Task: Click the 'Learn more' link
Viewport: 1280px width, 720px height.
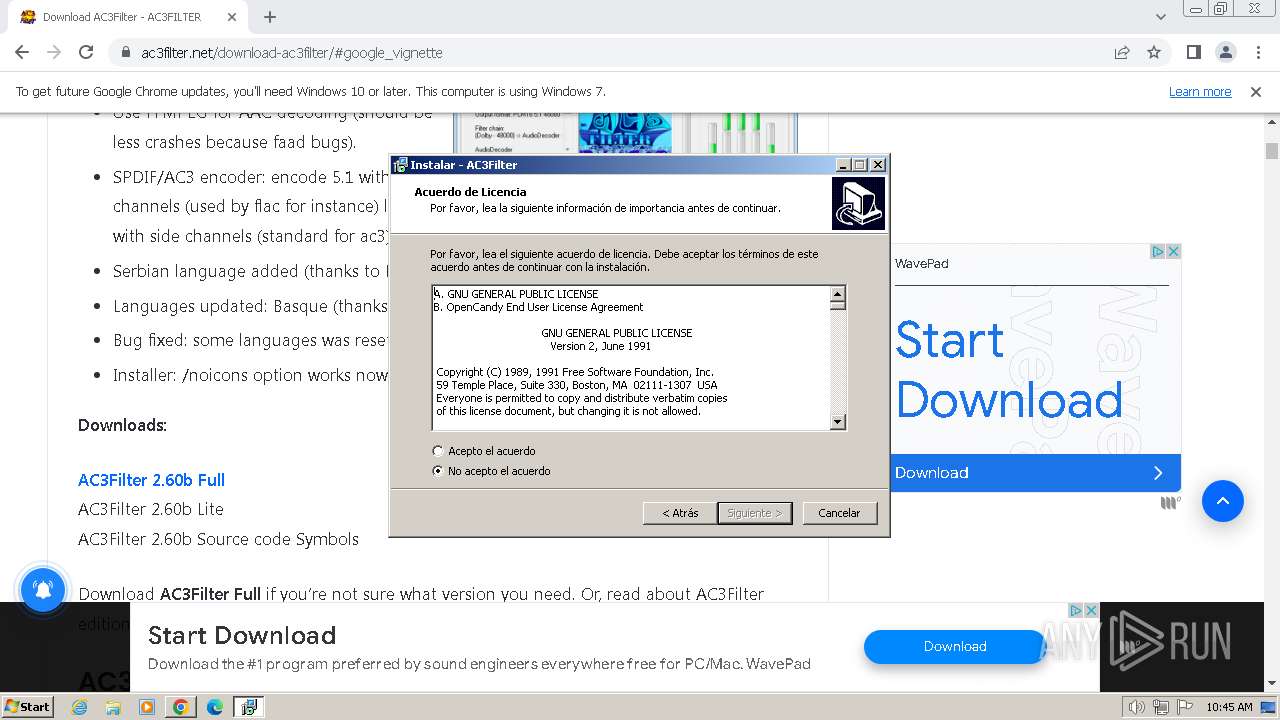Action: [1200, 91]
